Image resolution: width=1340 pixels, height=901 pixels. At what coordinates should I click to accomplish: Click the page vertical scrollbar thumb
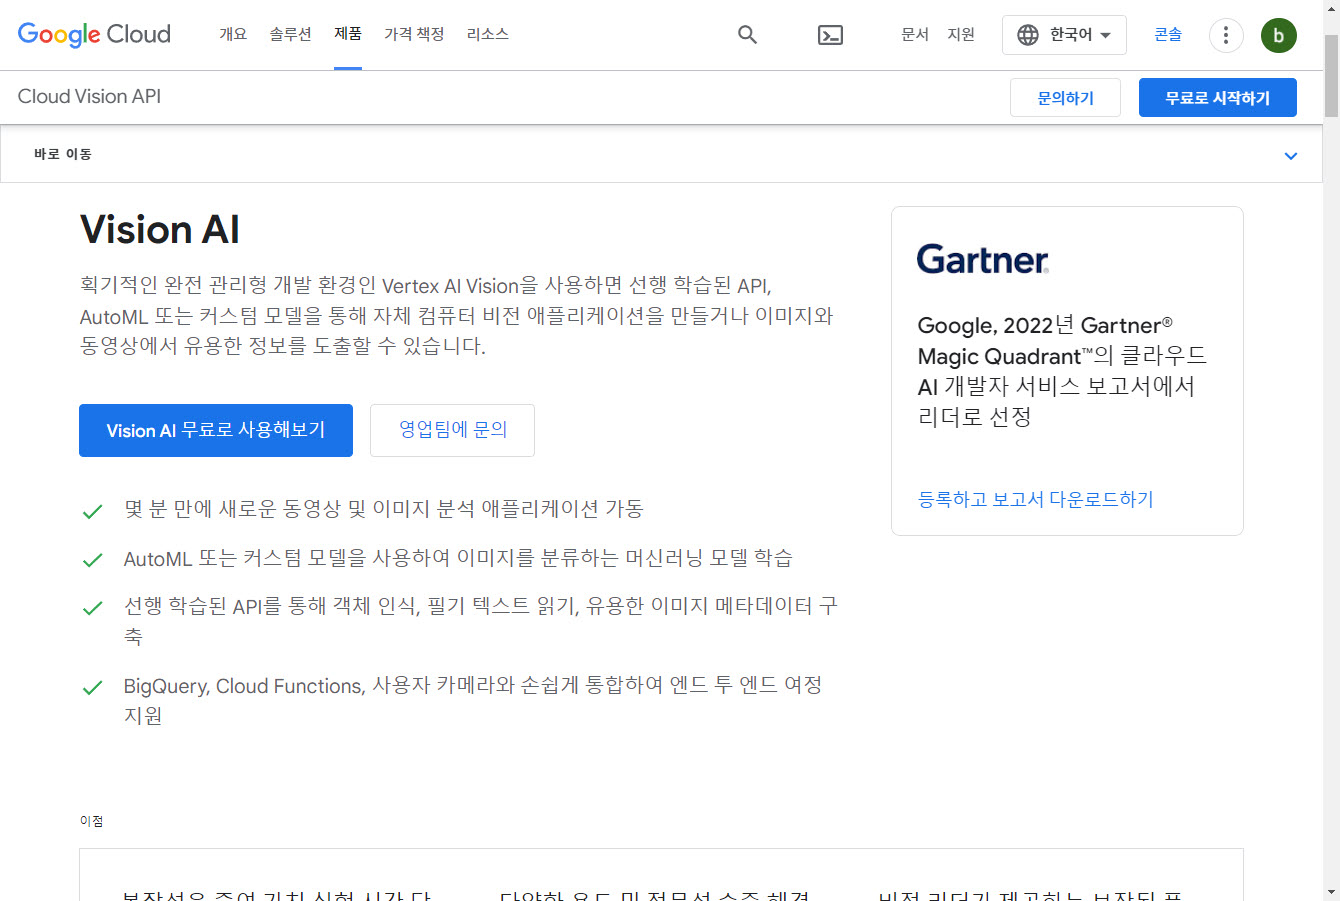[x=1331, y=75]
